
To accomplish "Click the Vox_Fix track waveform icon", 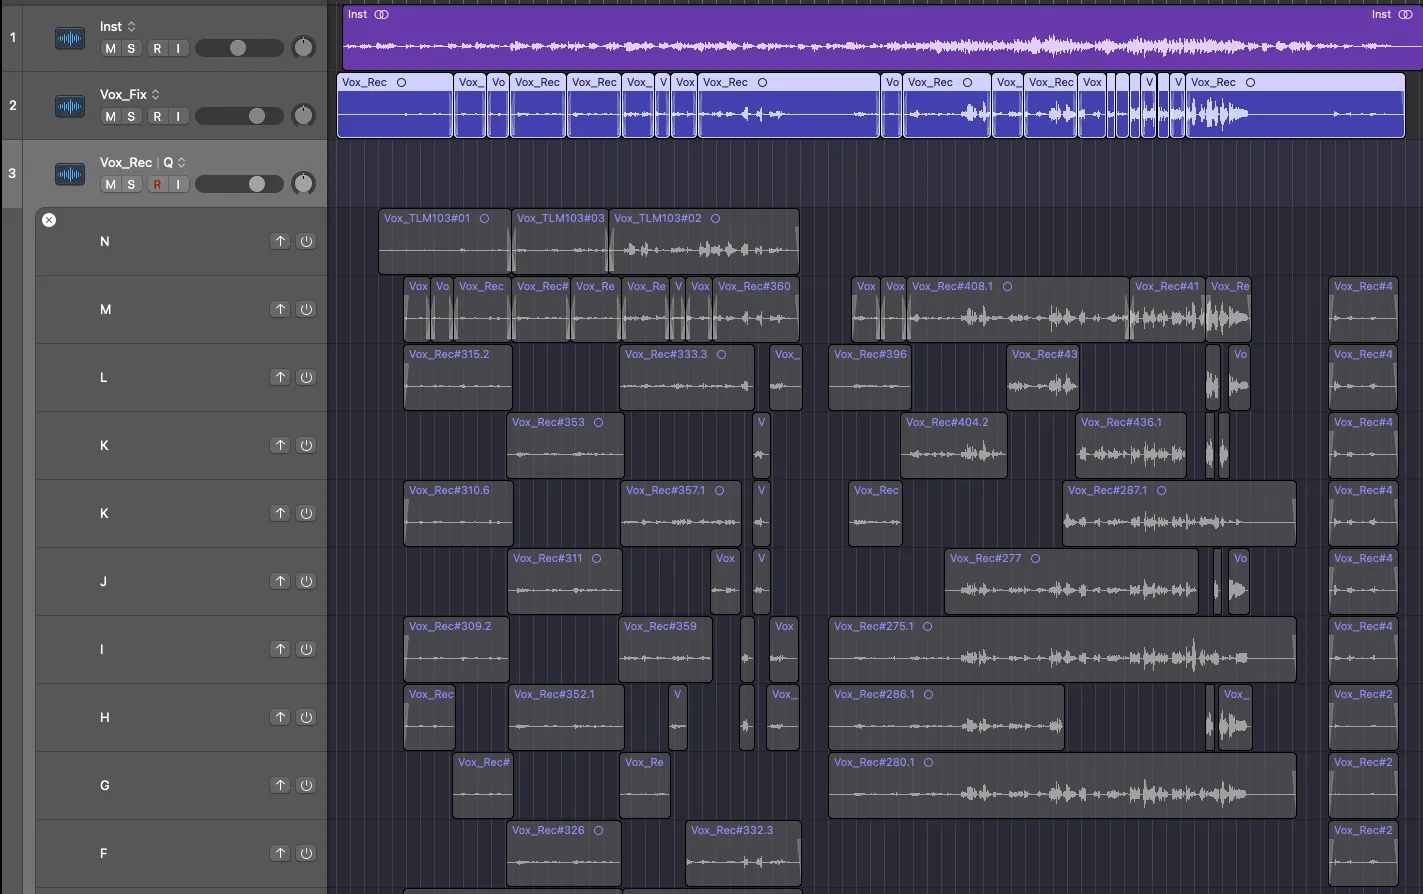I will coord(69,106).
